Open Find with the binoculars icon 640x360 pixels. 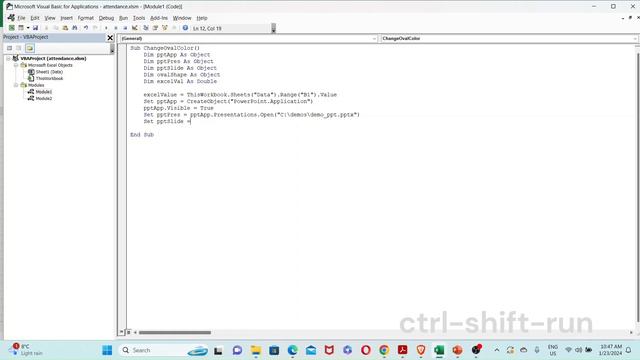point(75,28)
